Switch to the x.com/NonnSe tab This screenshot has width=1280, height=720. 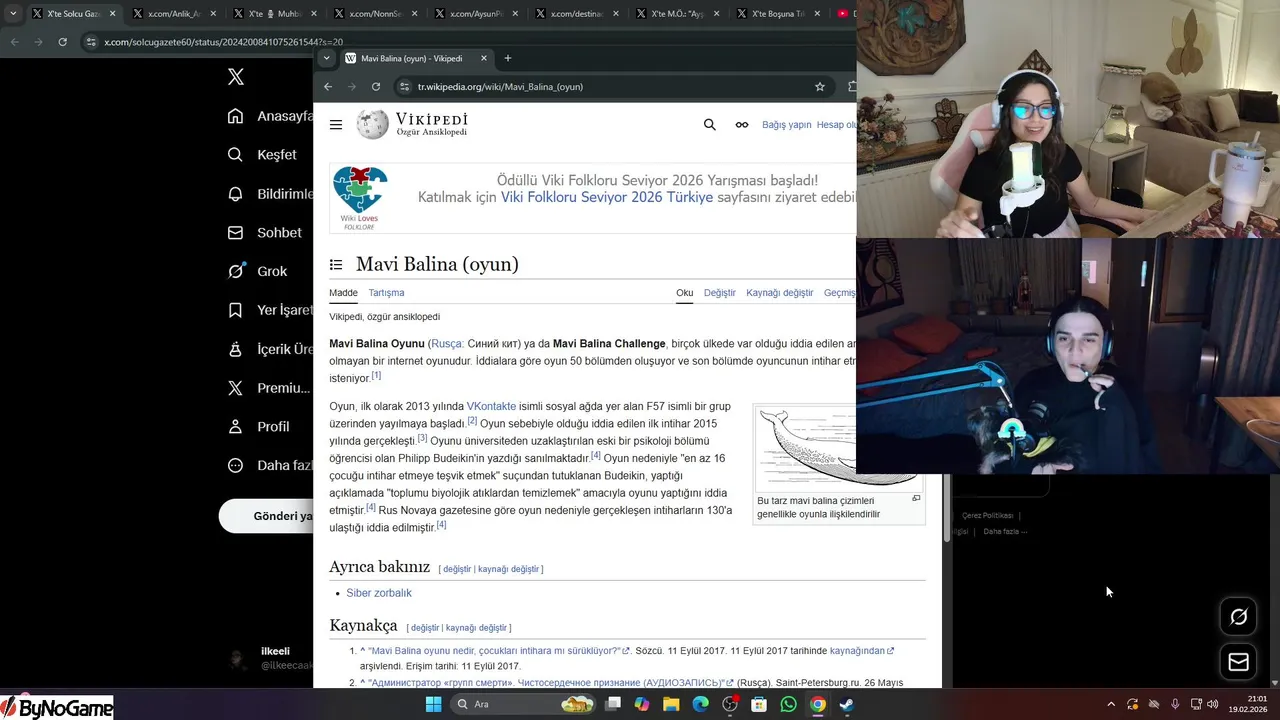coord(374,14)
